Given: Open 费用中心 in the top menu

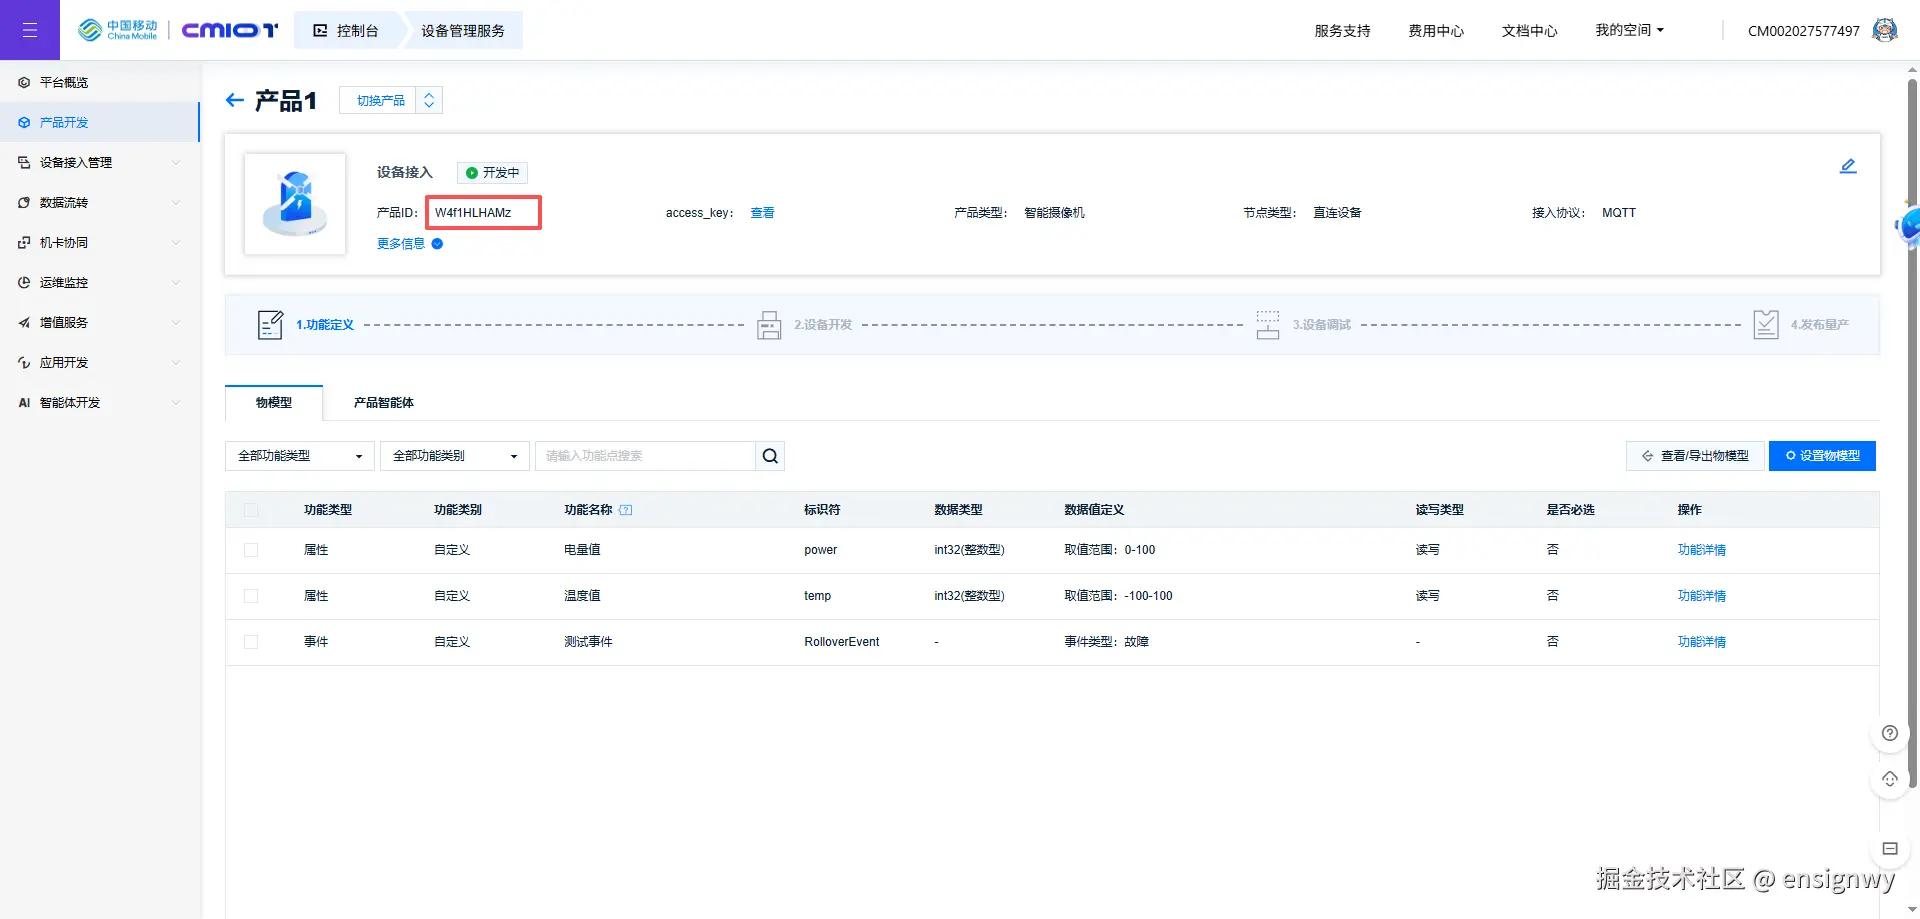Looking at the screenshot, I should tap(1436, 31).
